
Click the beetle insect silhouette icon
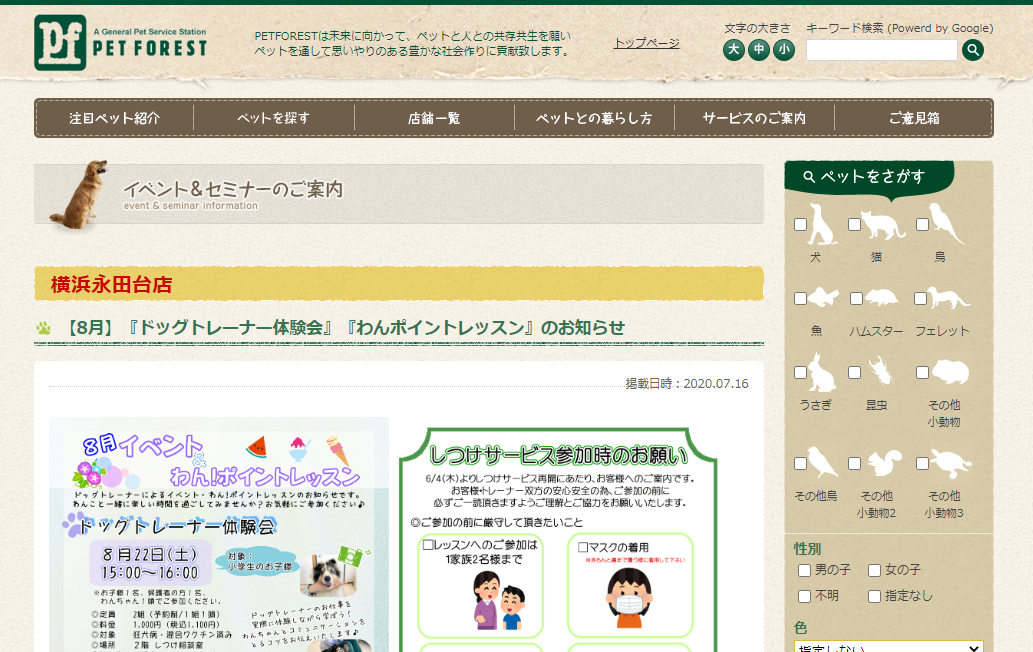[x=881, y=371]
